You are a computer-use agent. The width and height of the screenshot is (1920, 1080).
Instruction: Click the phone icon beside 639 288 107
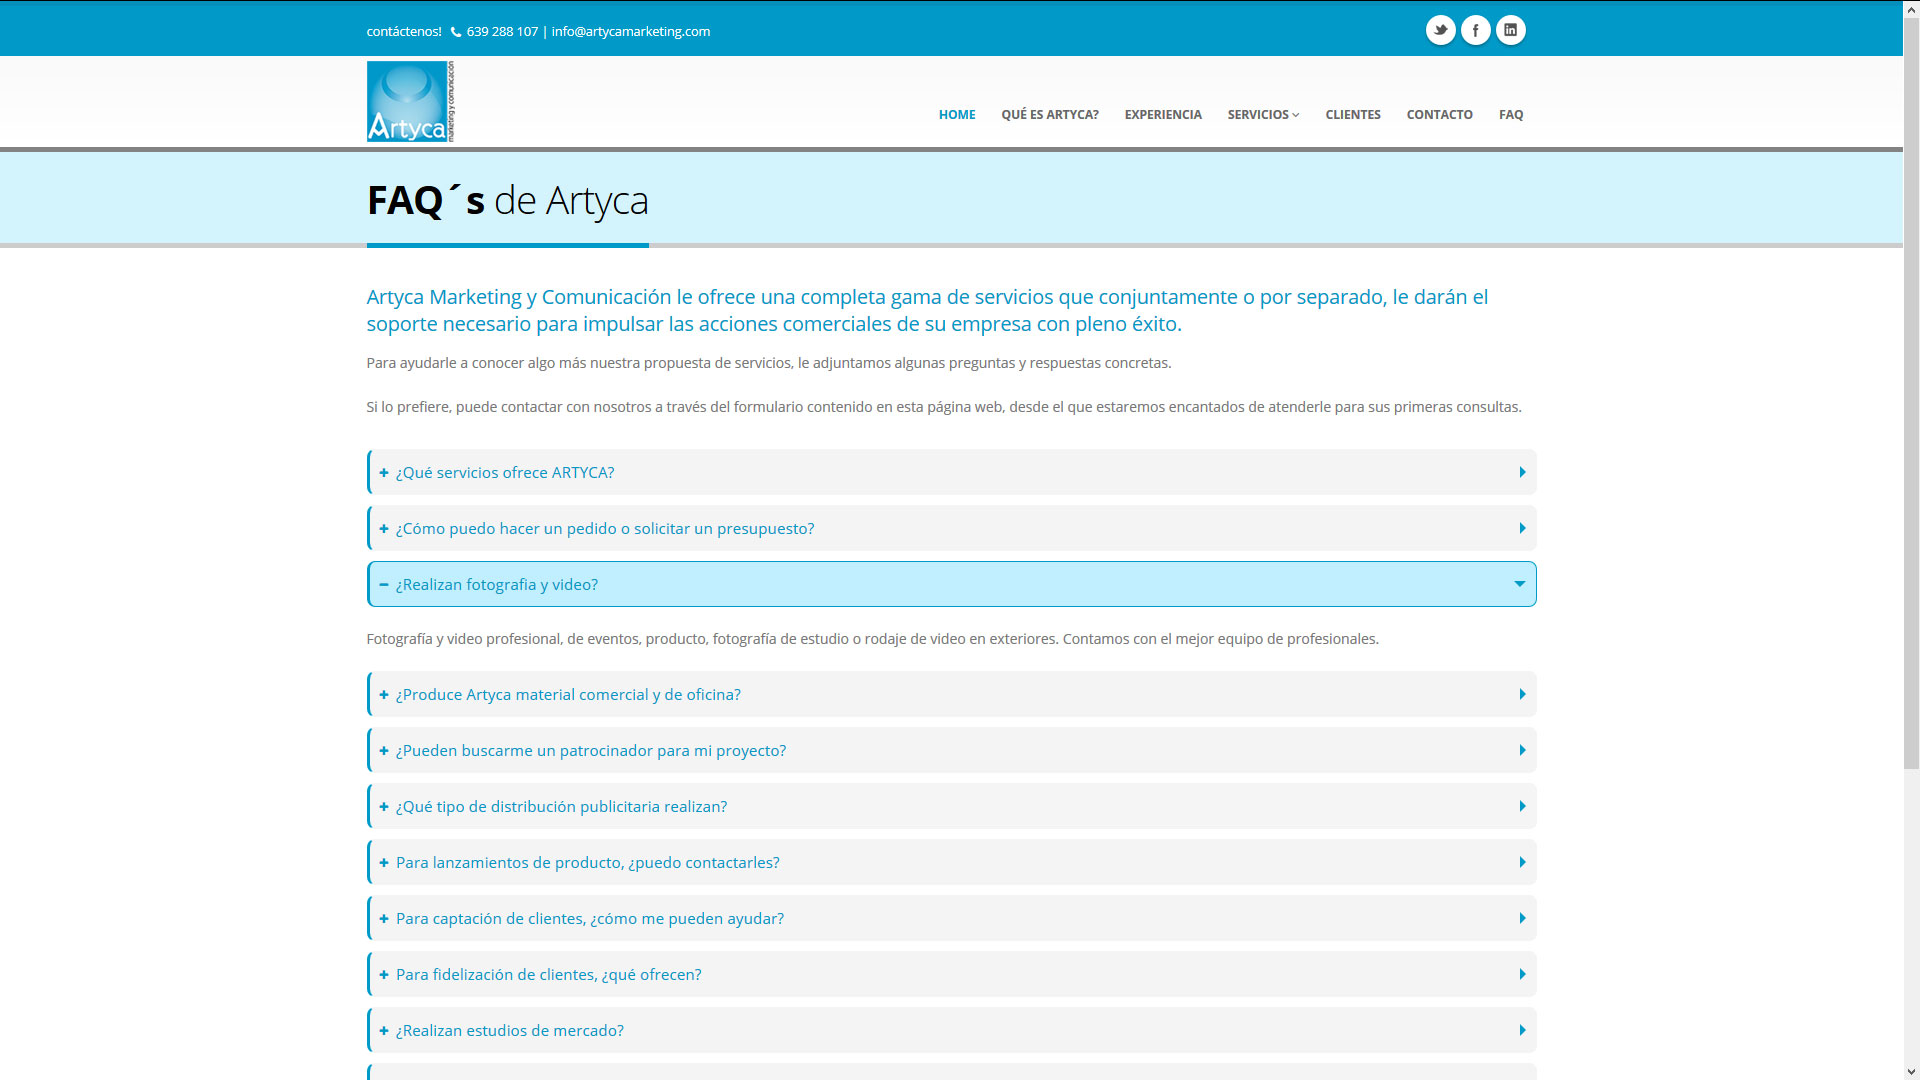click(456, 32)
